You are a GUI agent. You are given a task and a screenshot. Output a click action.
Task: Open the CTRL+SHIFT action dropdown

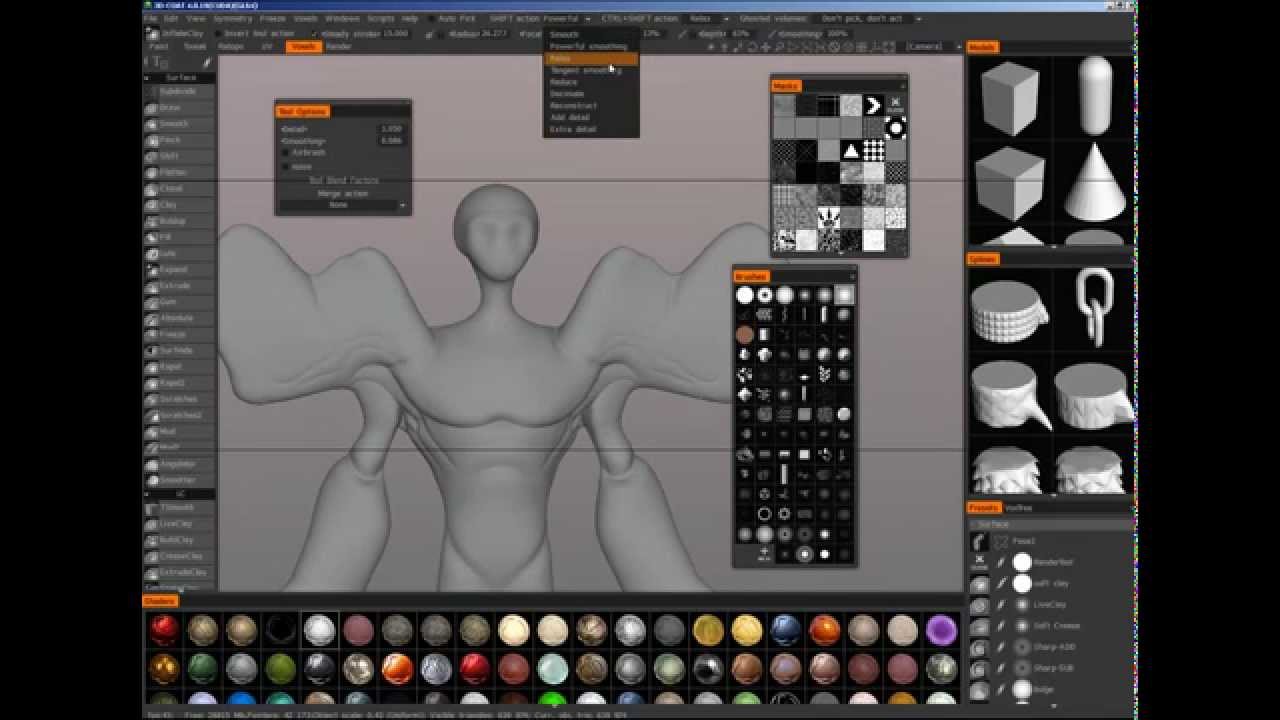[708, 19]
